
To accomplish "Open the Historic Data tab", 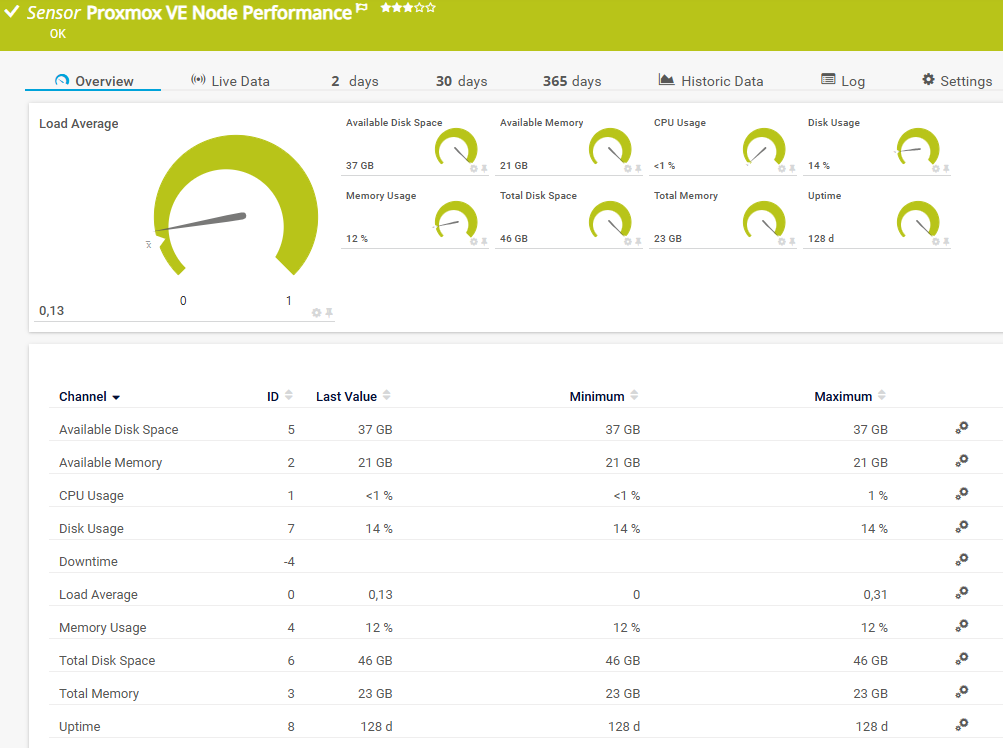I will [x=711, y=81].
